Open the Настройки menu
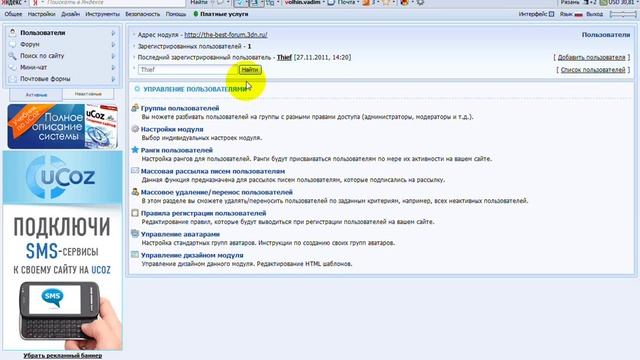Screen dimensions: 640x360 (41, 14)
